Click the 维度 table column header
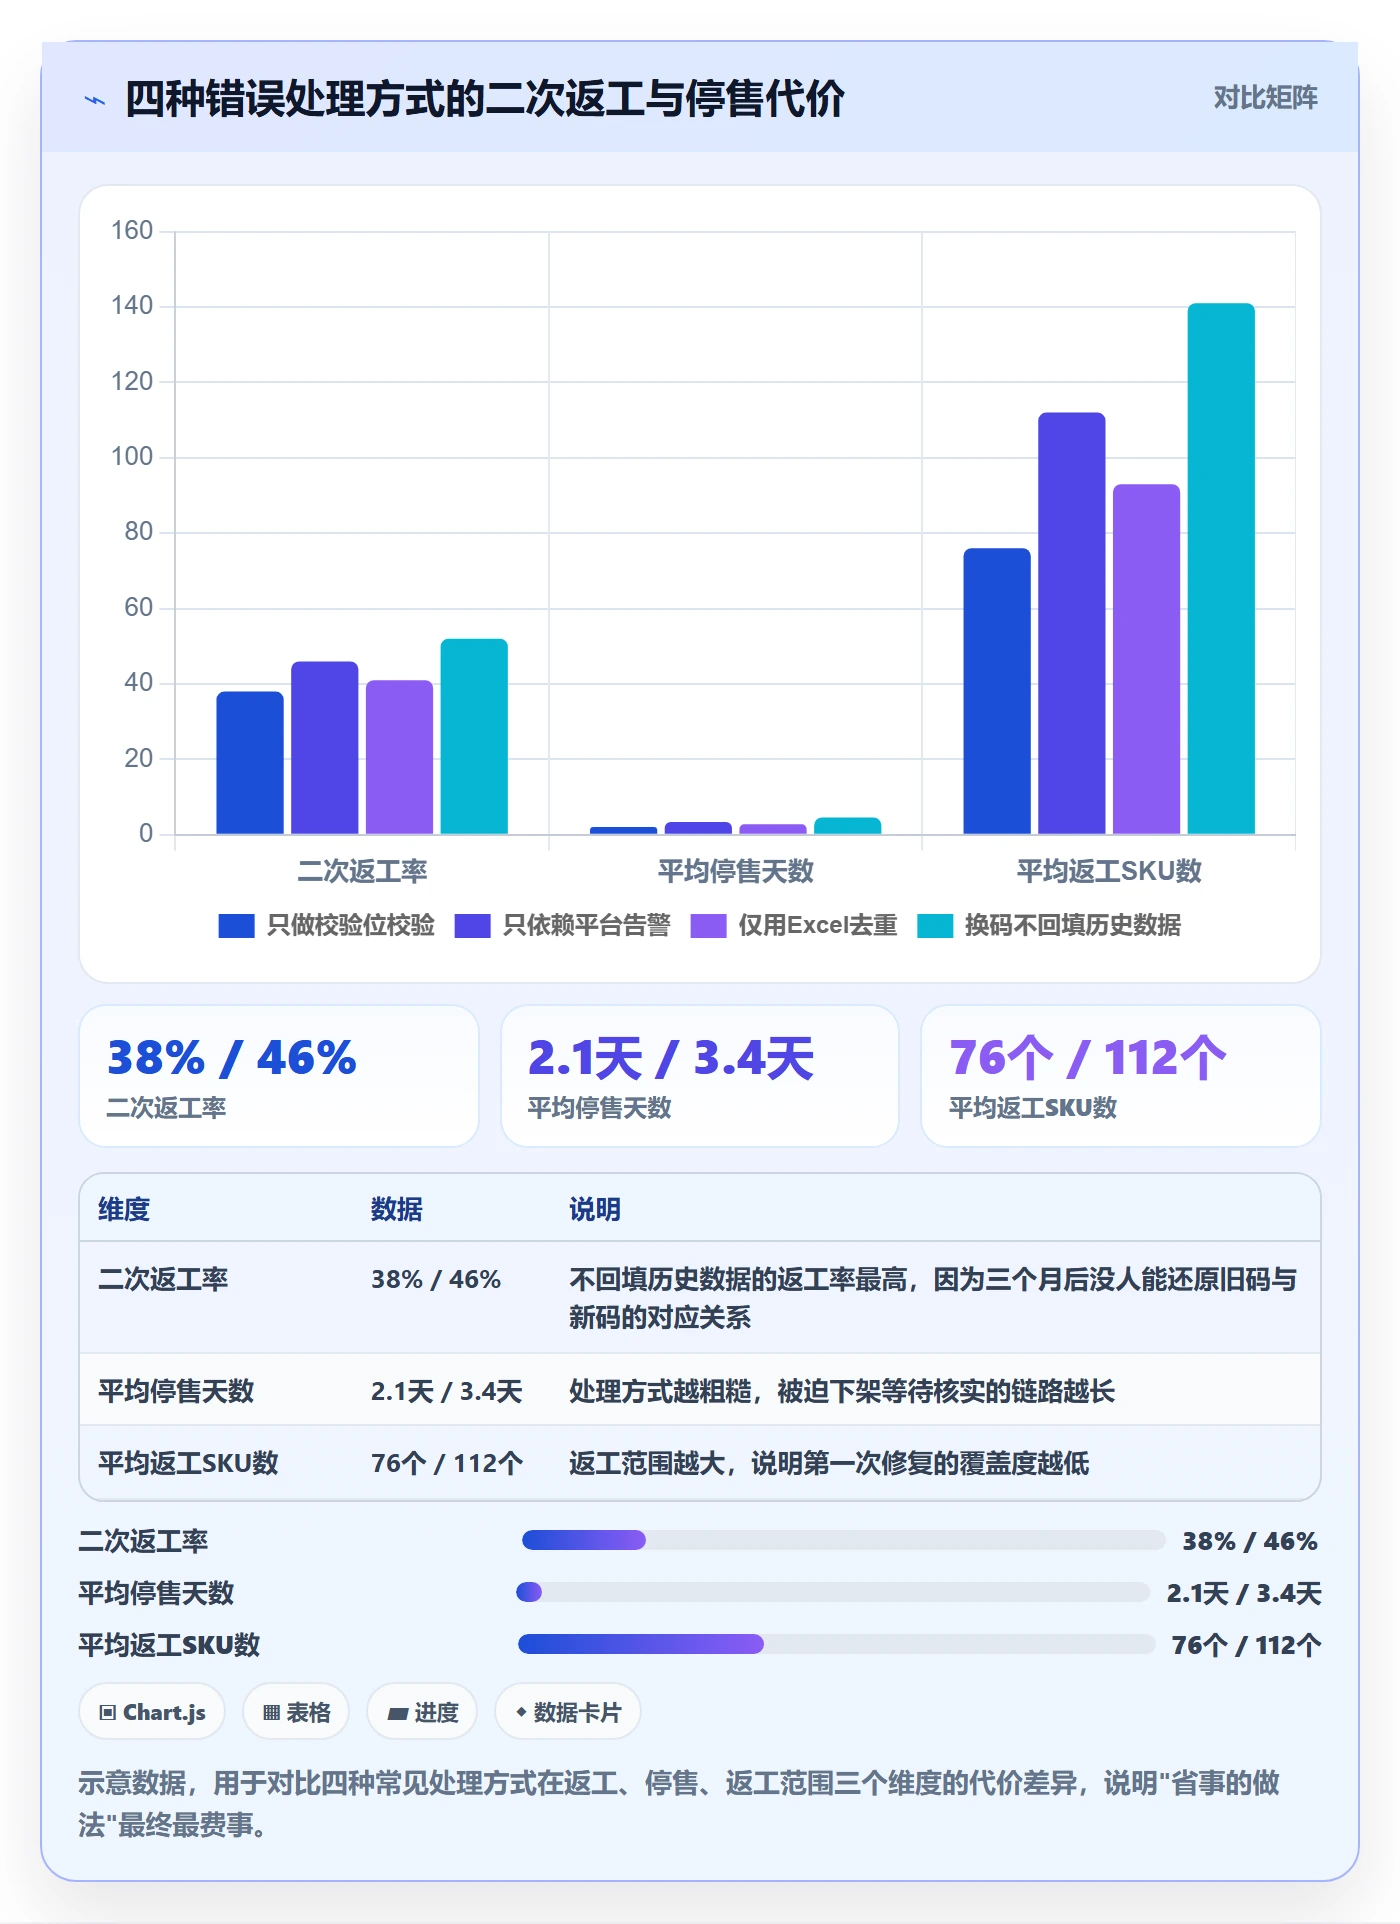This screenshot has height=1924, width=1400. point(124,1209)
